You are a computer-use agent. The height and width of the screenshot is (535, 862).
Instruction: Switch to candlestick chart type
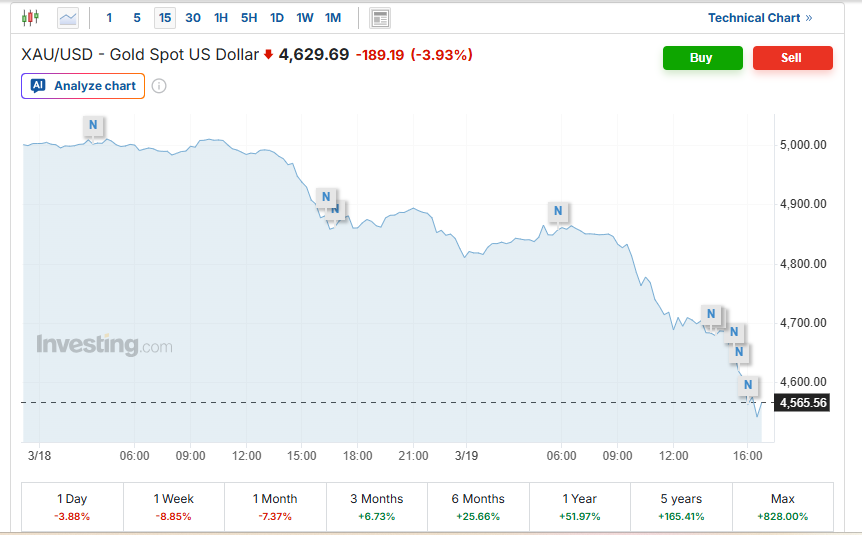[x=31, y=18]
